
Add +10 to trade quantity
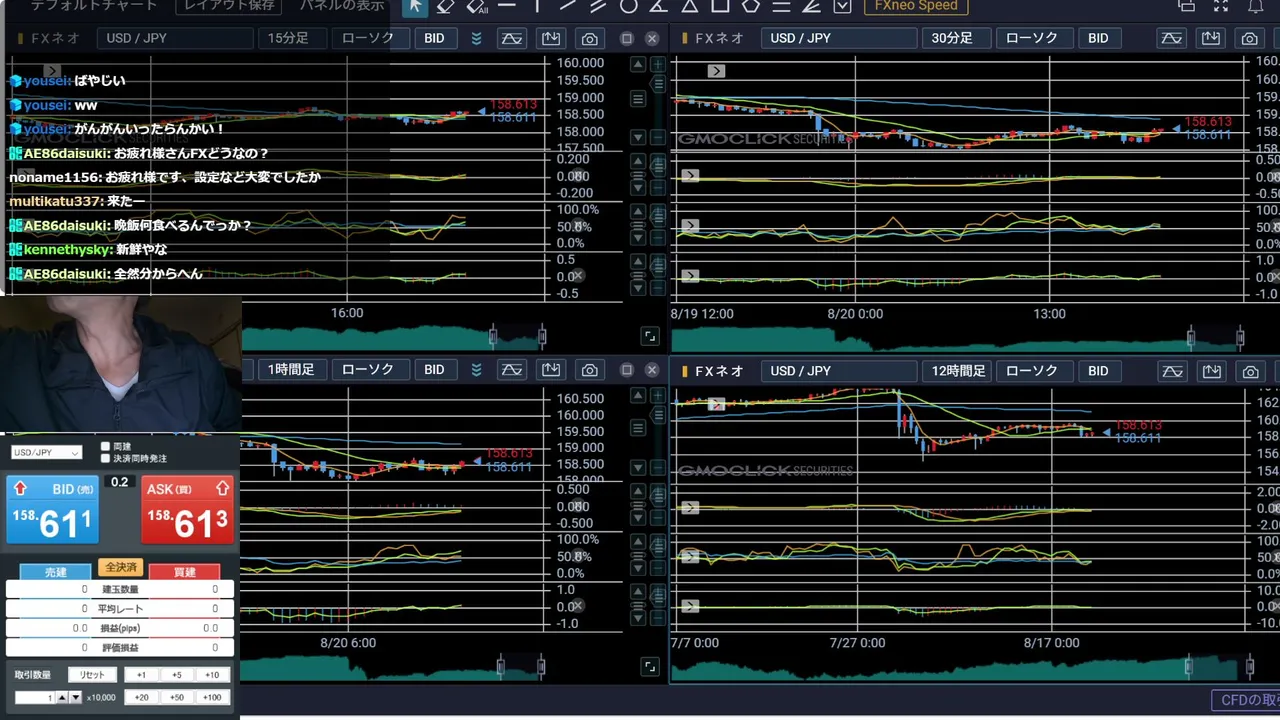point(211,675)
